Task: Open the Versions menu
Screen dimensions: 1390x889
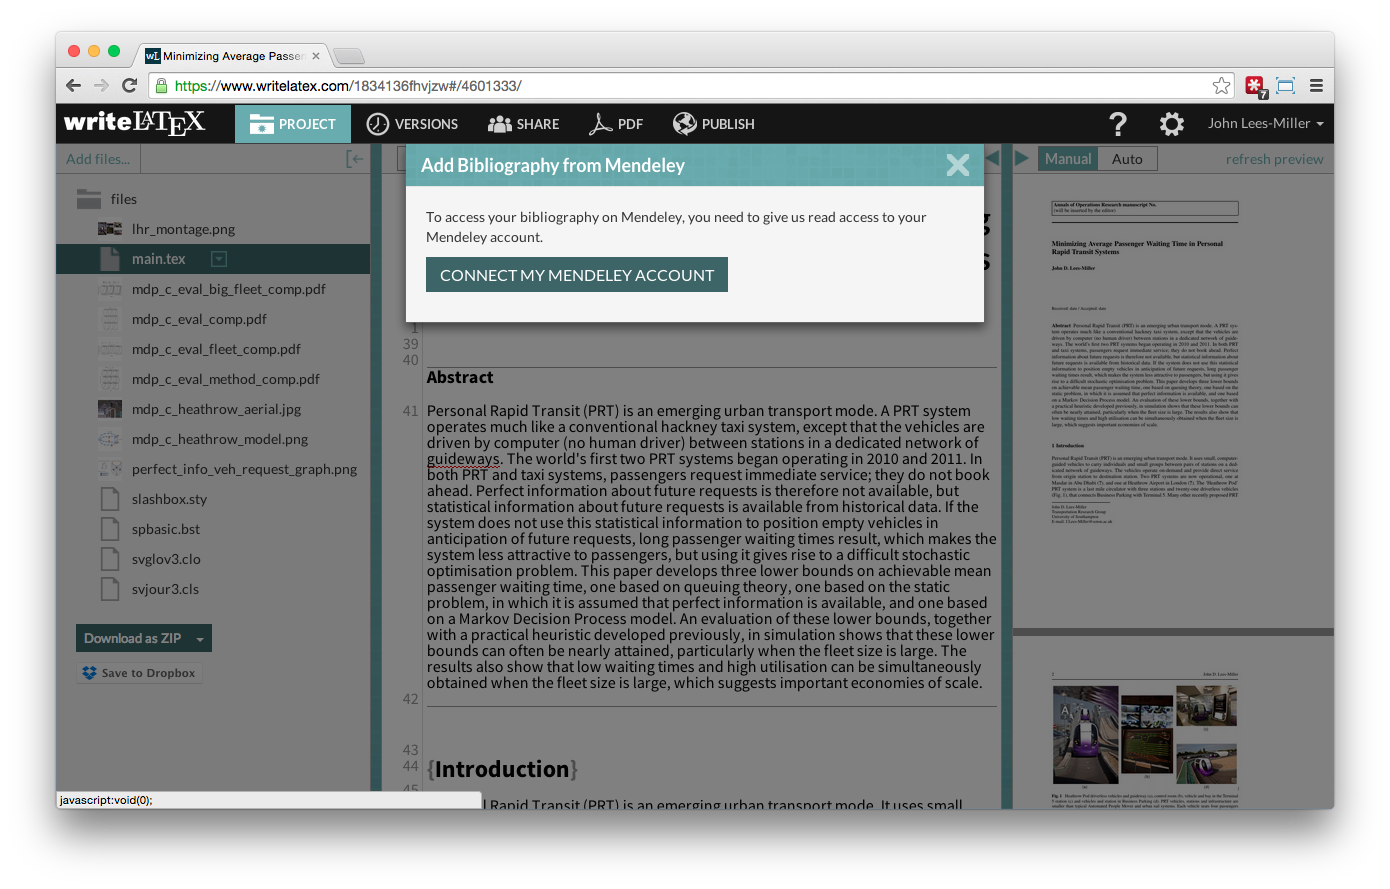Action: [x=412, y=124]
